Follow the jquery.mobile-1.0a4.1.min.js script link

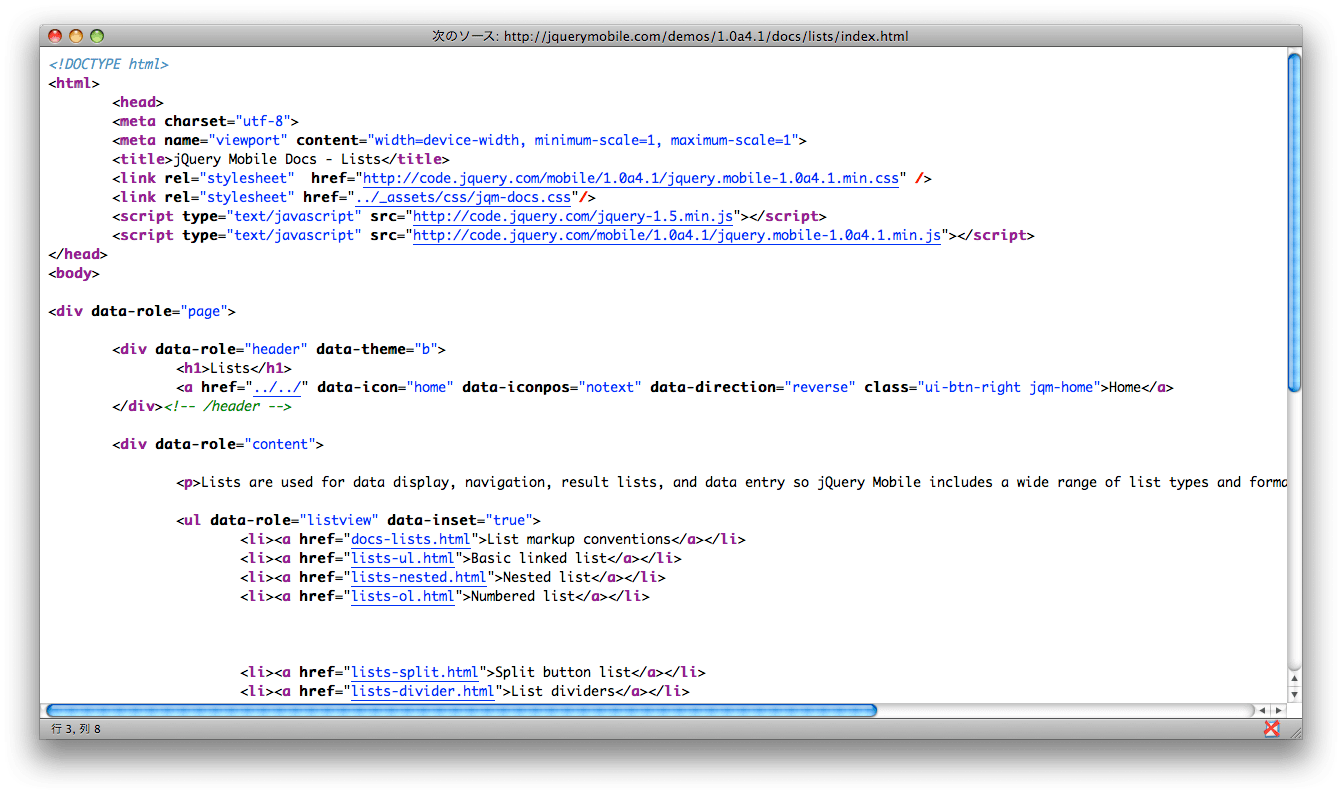pos(677,235)
